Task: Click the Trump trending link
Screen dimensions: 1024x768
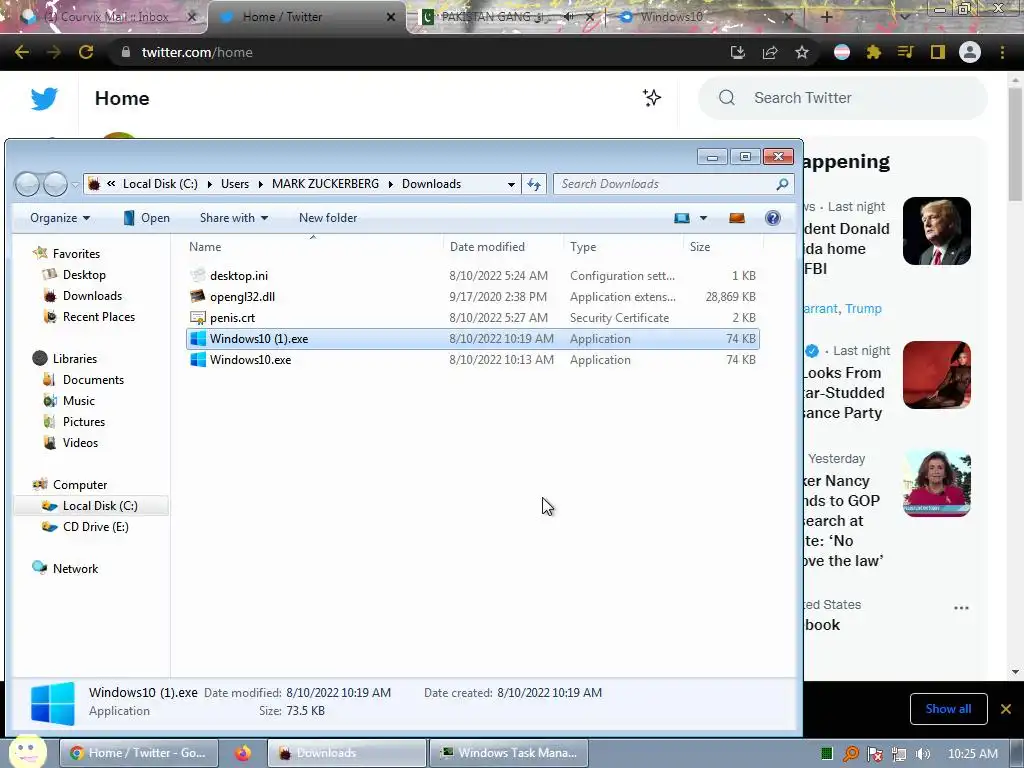Action: (863, 308)
